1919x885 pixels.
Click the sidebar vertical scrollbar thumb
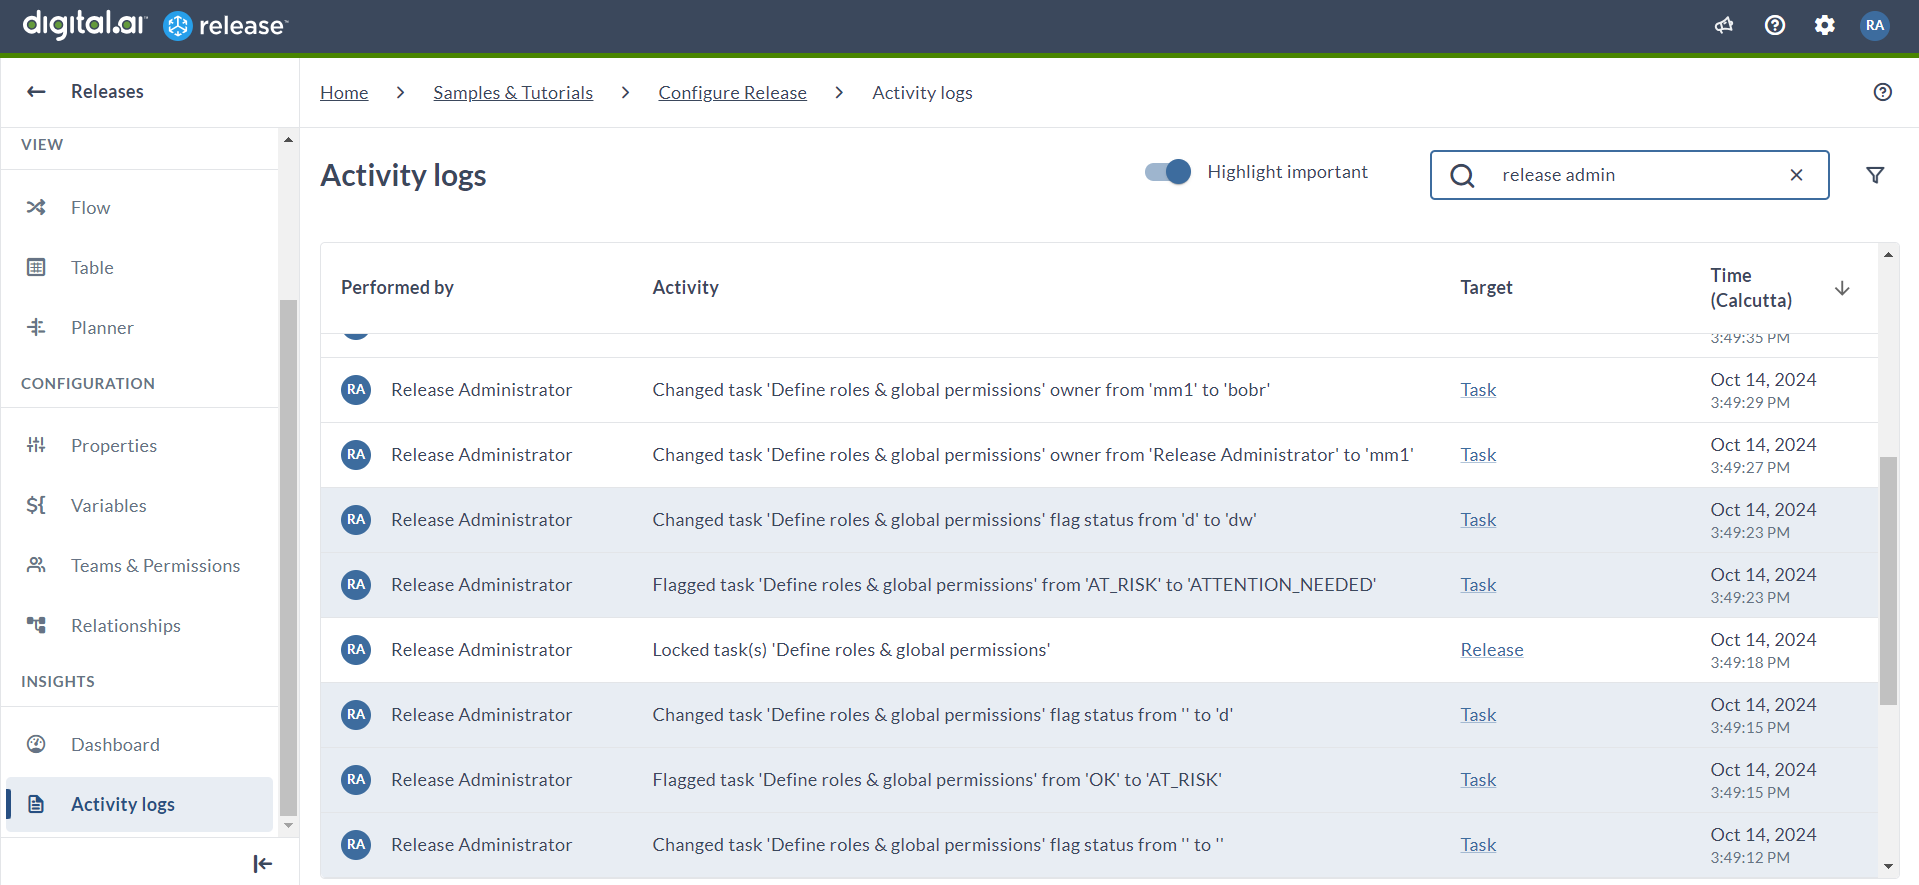coord(288,558)
